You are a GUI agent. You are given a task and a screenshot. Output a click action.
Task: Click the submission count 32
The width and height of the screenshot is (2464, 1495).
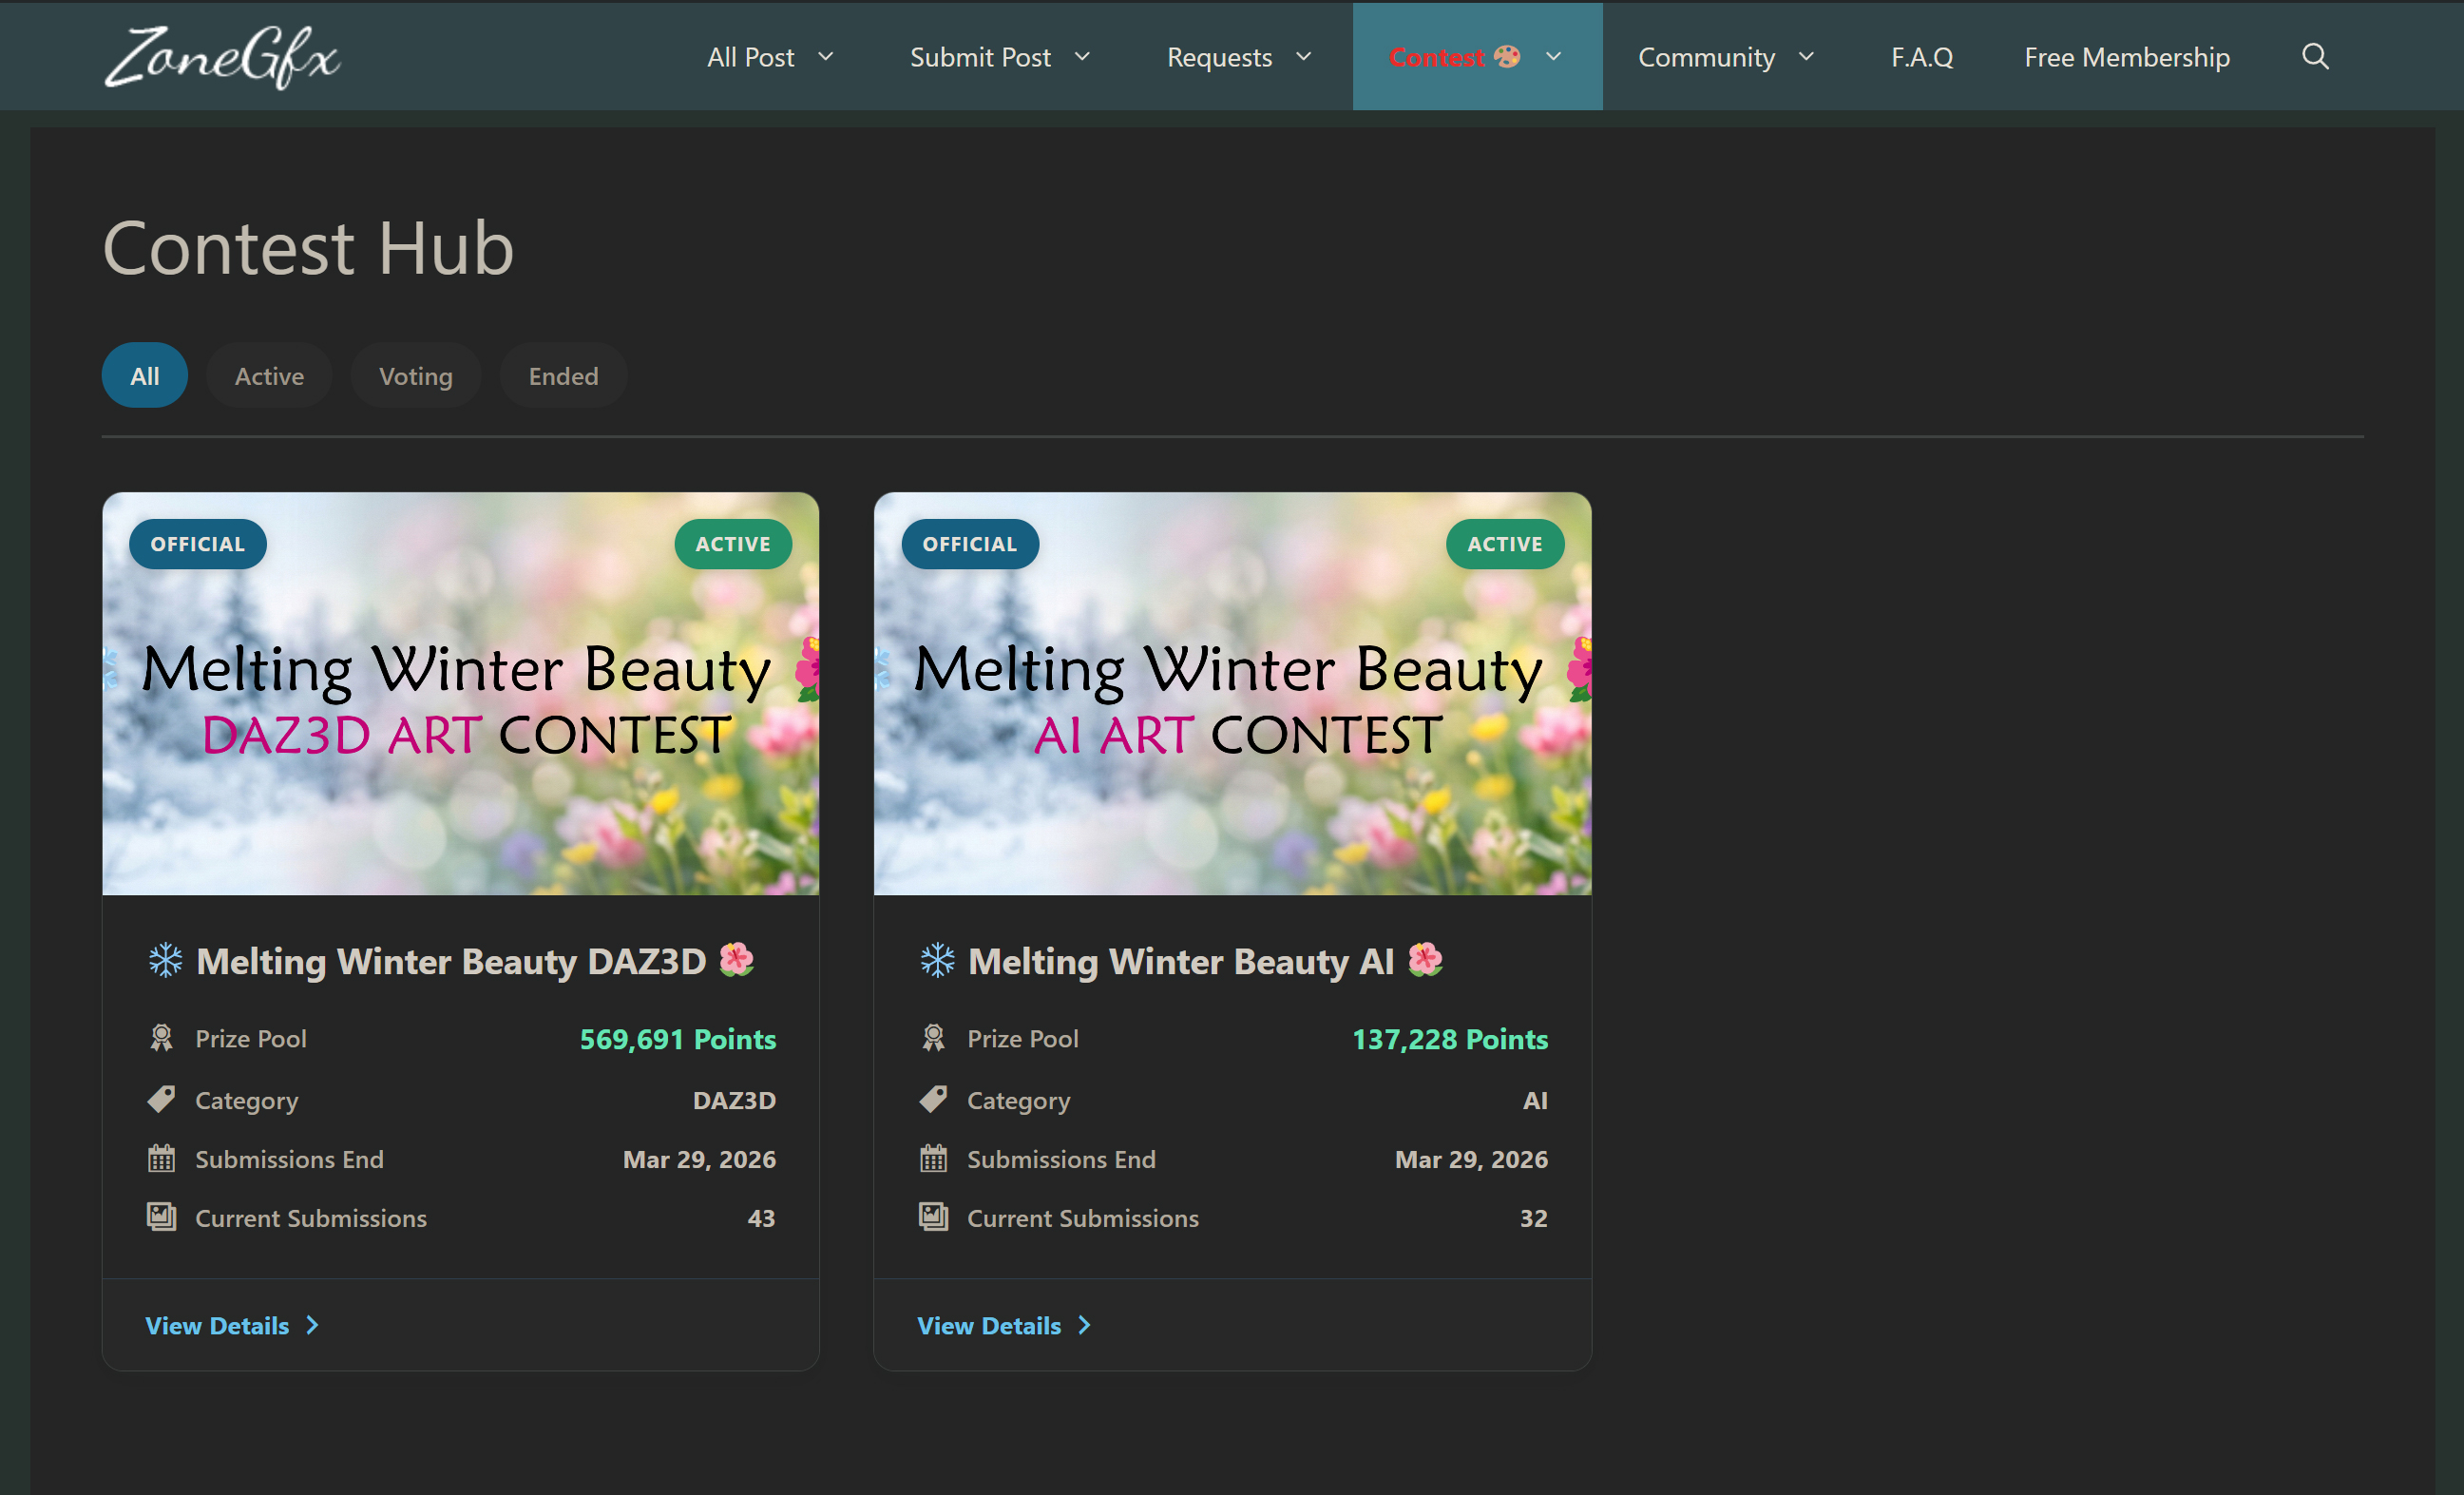coord(1533,1218)
